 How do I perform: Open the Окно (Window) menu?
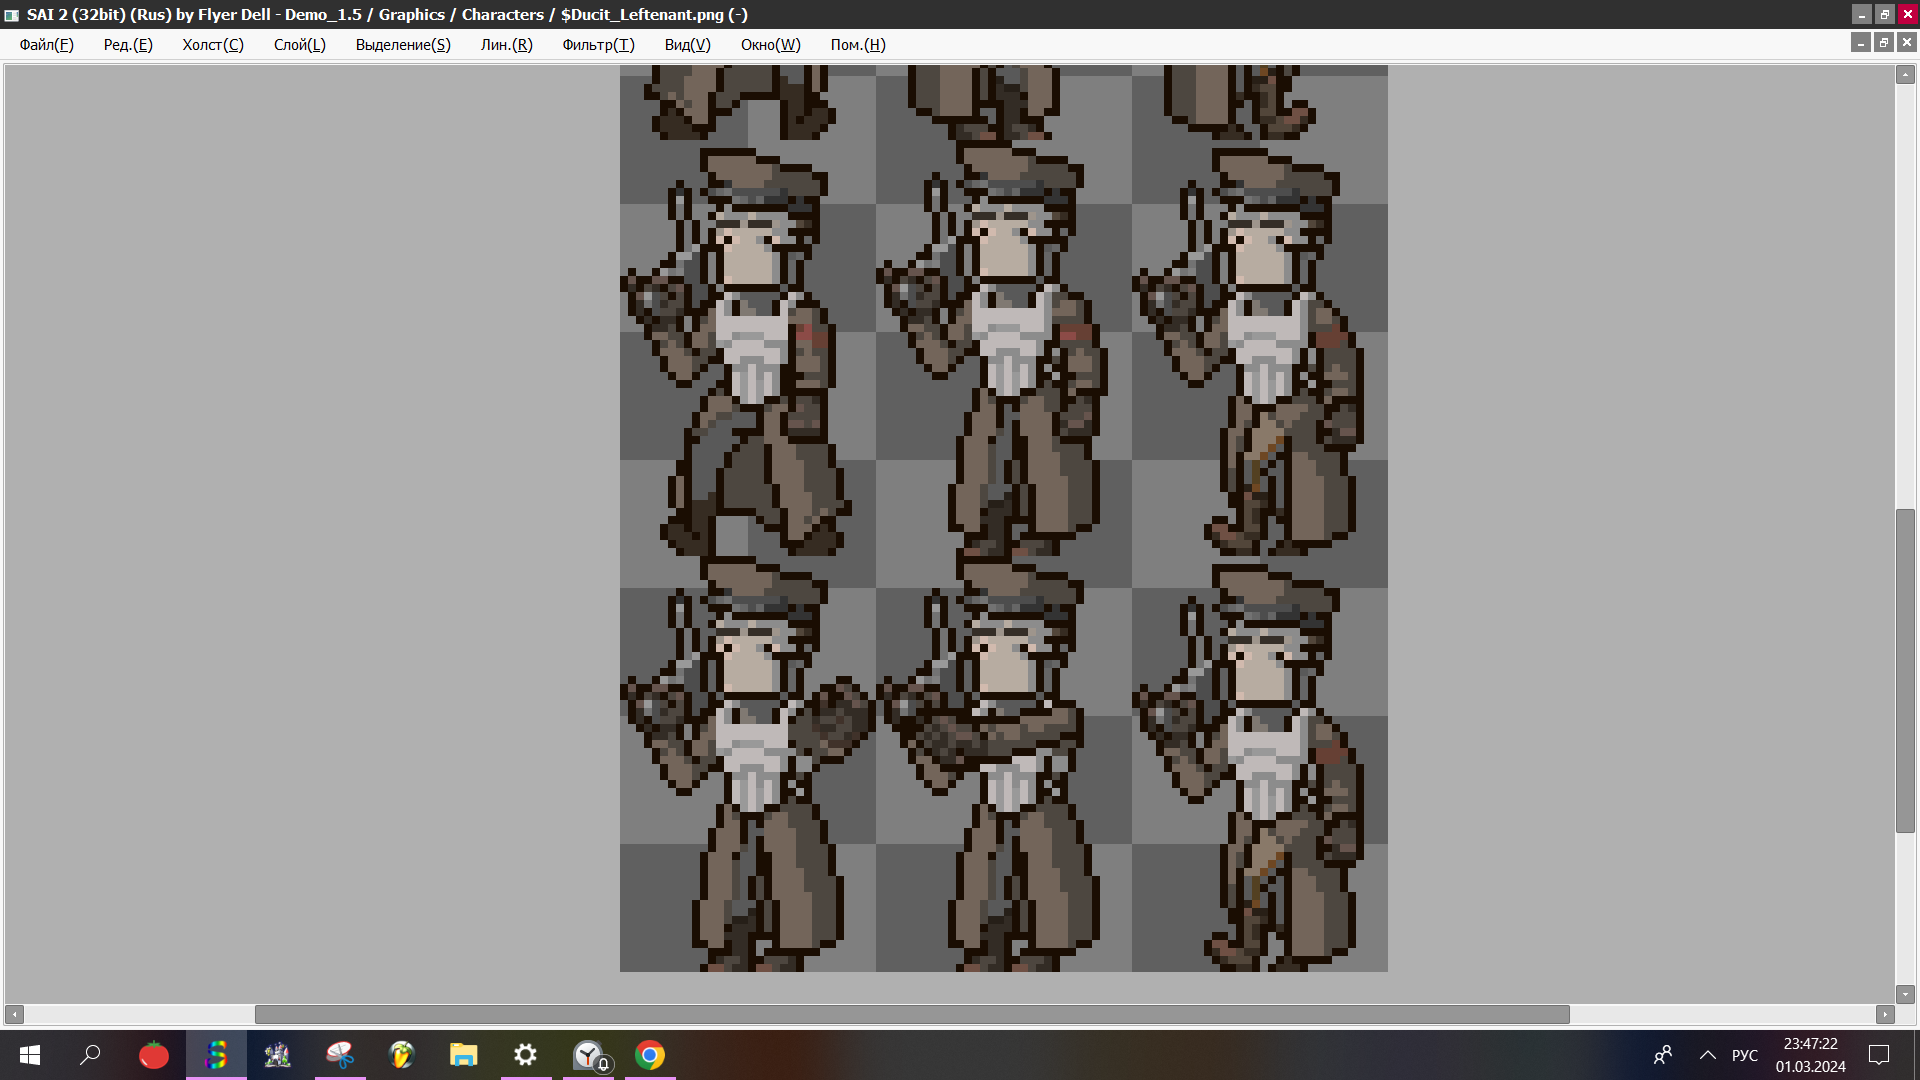[x=770, y=45]
